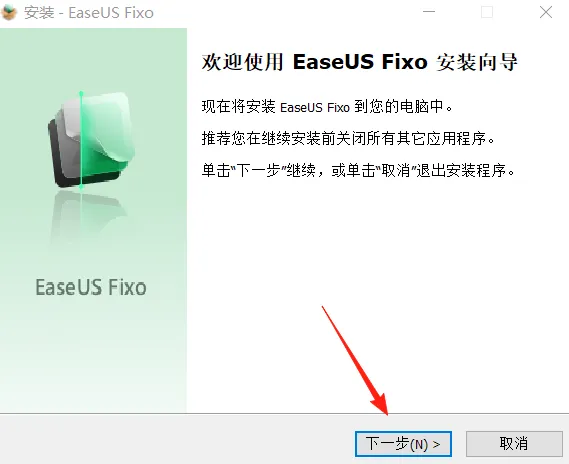
Task: Click the EaseUS Fixo stacked photo logo
Action: pyautogui.click(x=91, y=140)
